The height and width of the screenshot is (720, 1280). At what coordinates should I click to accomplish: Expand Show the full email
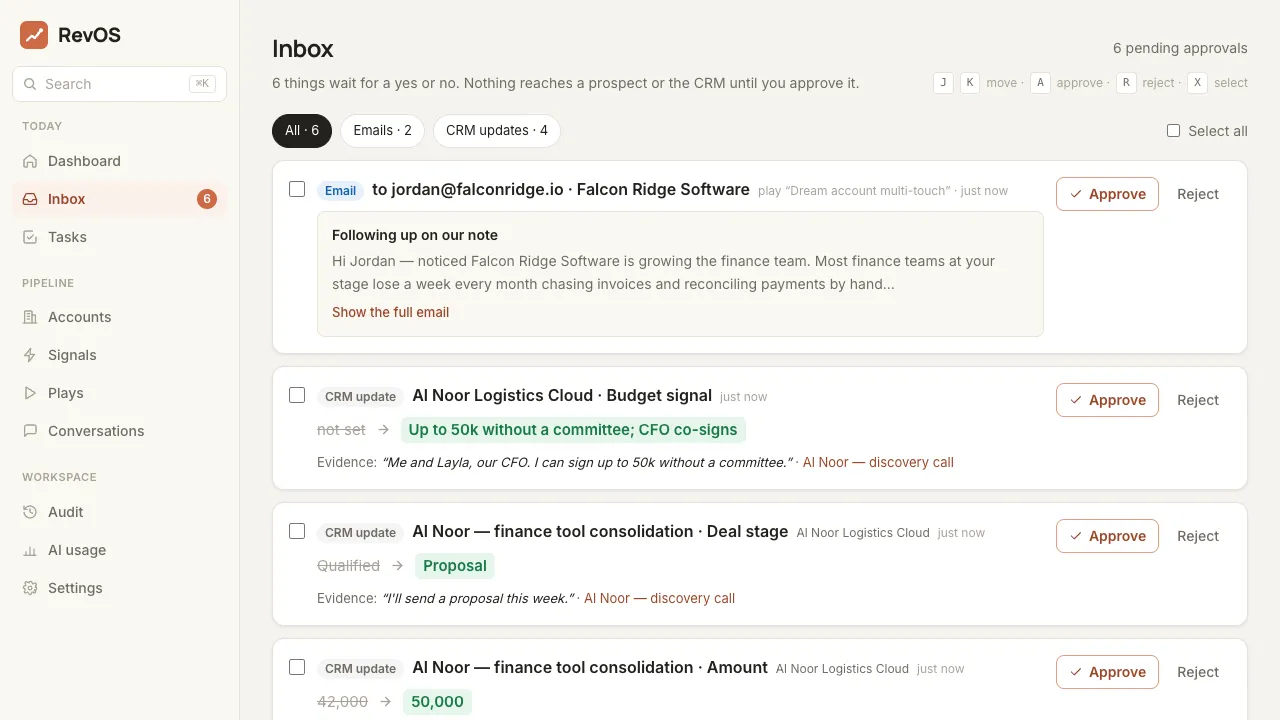click(x=390, y=312)
